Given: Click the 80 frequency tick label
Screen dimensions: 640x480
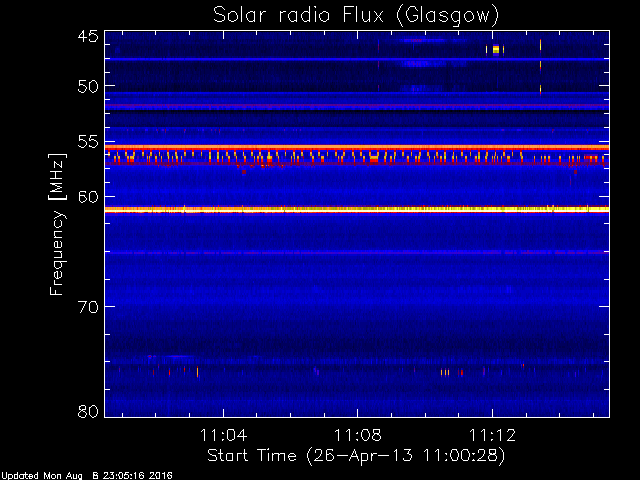Looking at the screenshot, I should [x=88, y=411].
